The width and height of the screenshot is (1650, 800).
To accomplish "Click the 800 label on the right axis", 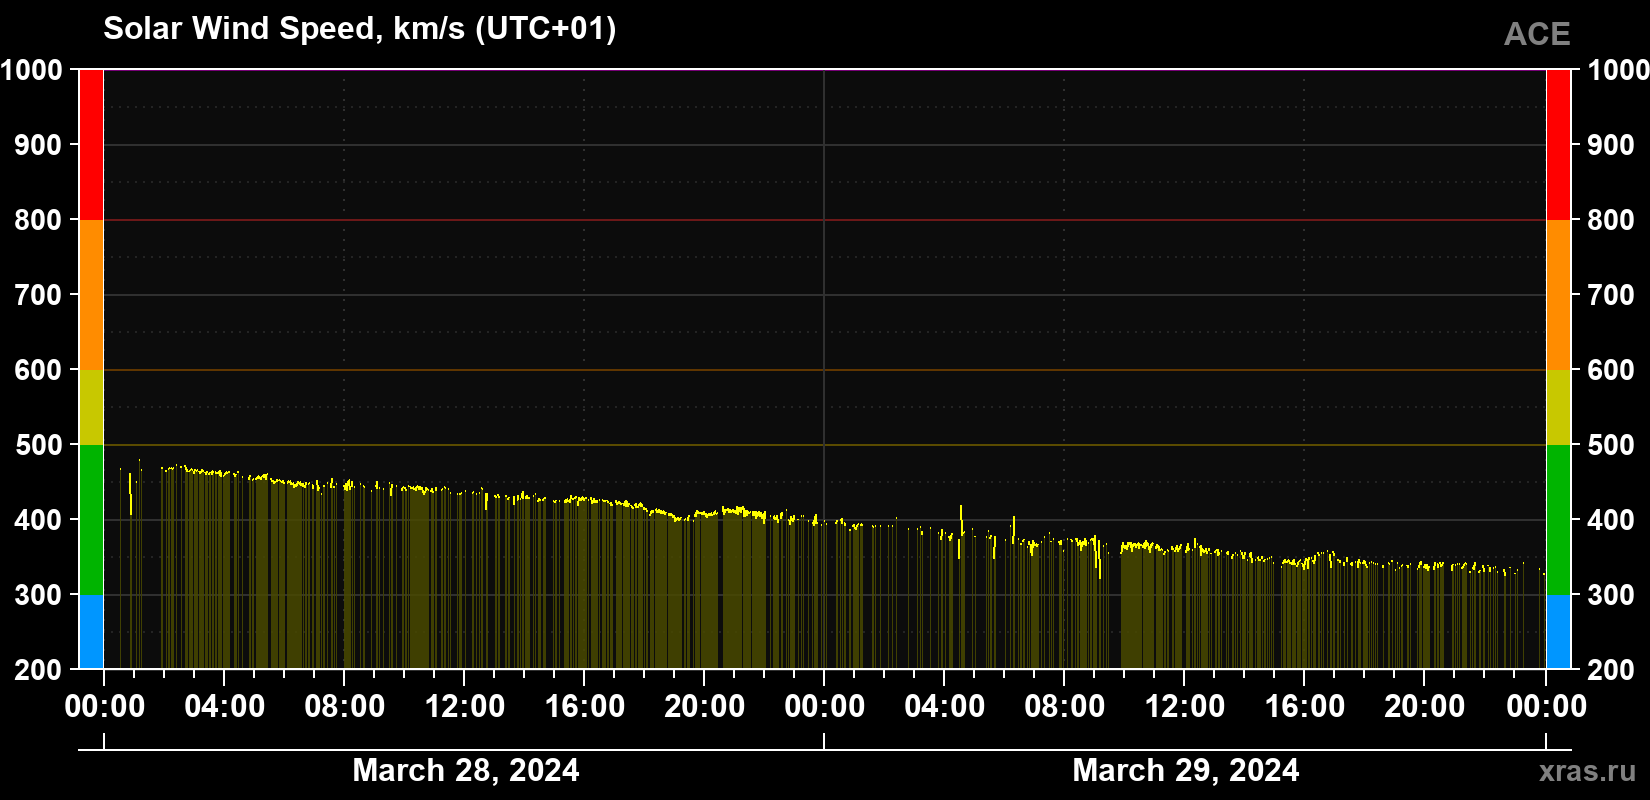I will tap(1611, 220).
